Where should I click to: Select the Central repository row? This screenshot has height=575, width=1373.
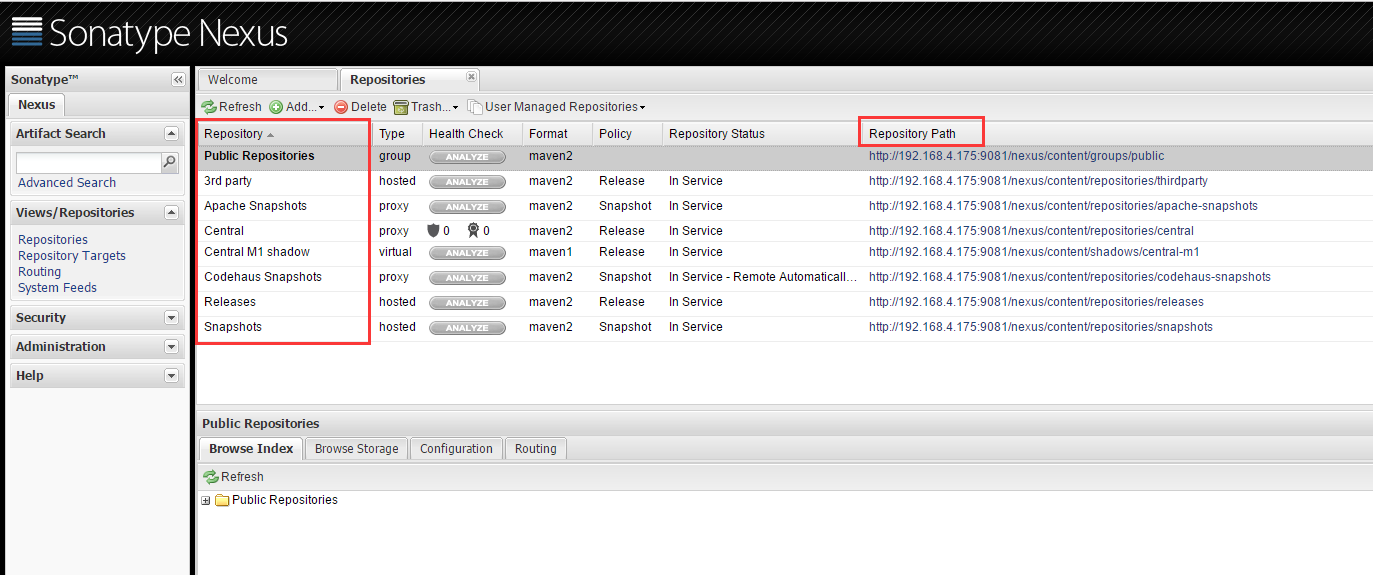pos(784,231)
